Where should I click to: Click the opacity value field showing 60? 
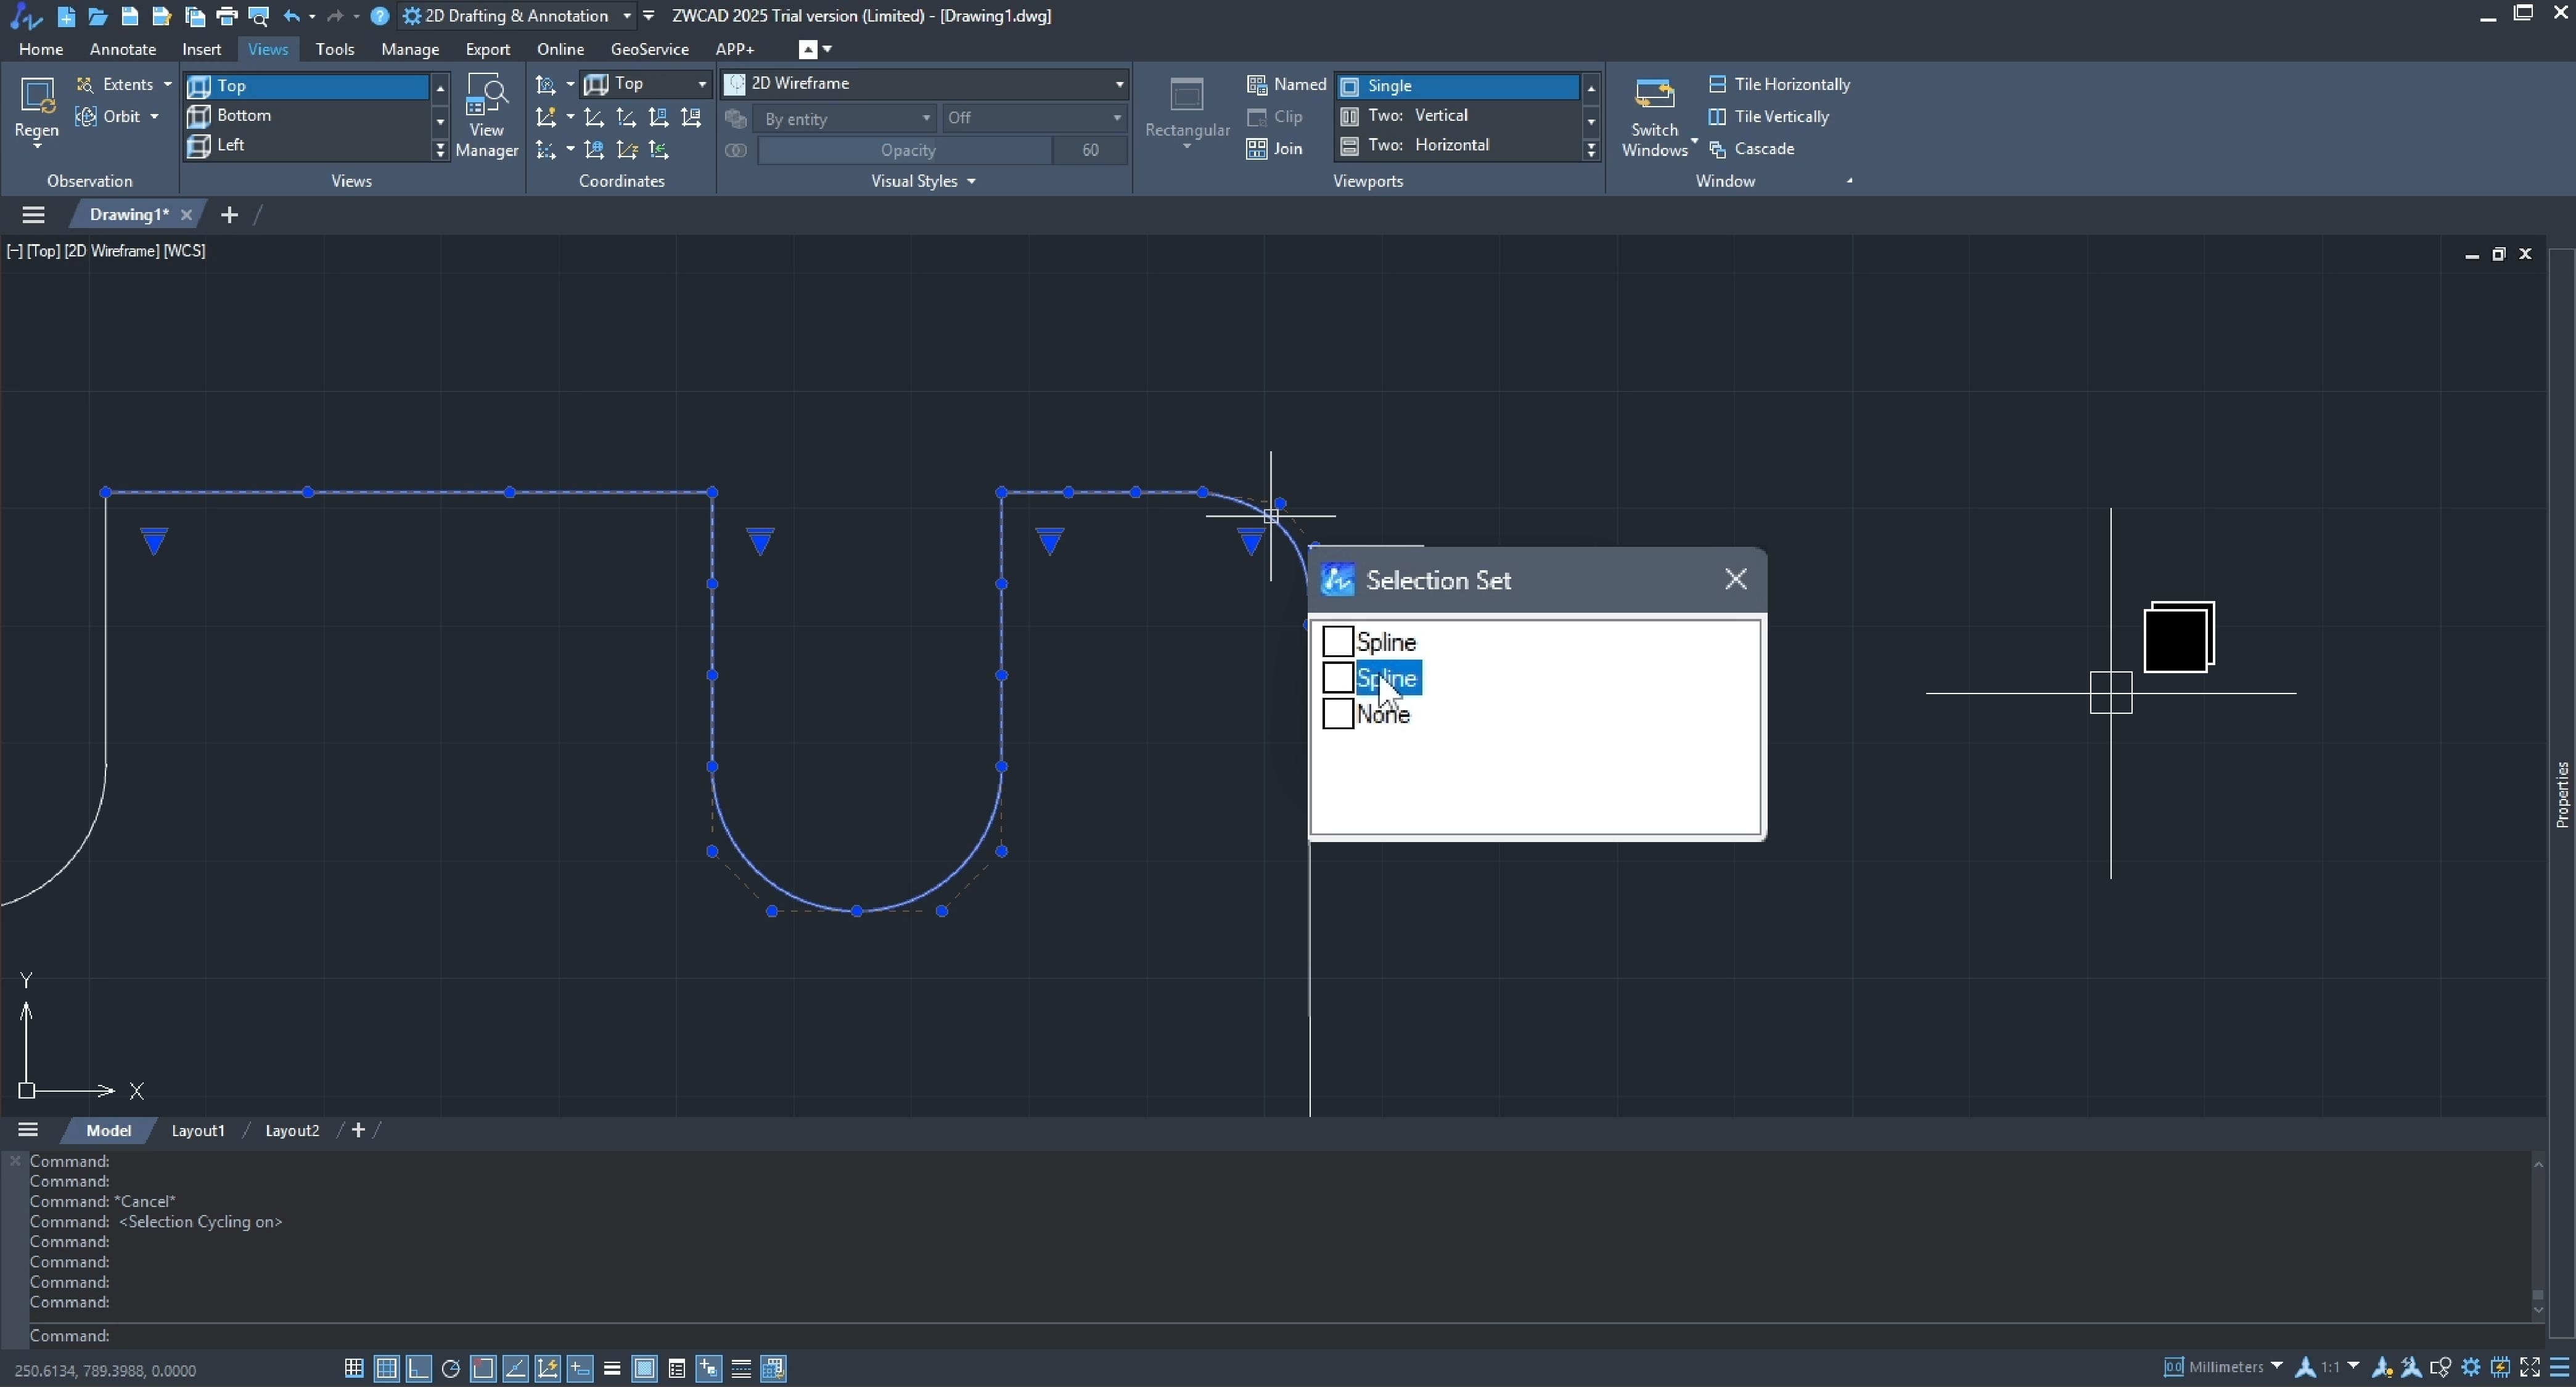tap(1090, 150)
